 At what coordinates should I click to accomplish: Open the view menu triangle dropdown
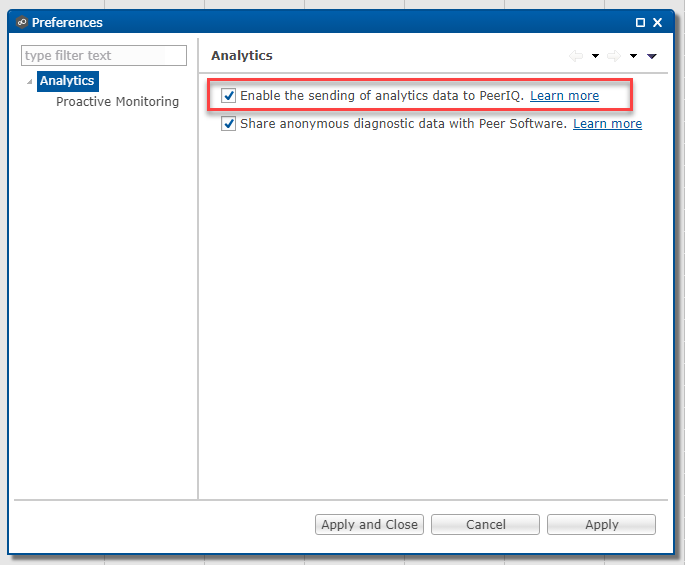[652, 56]
